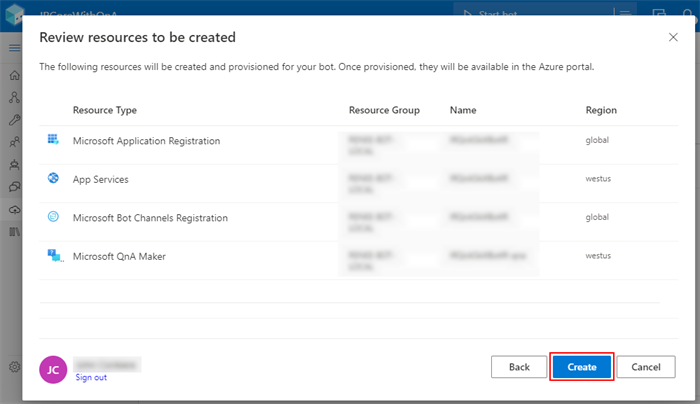Select the Microsoft QnA Maker row label

(119, 256)
